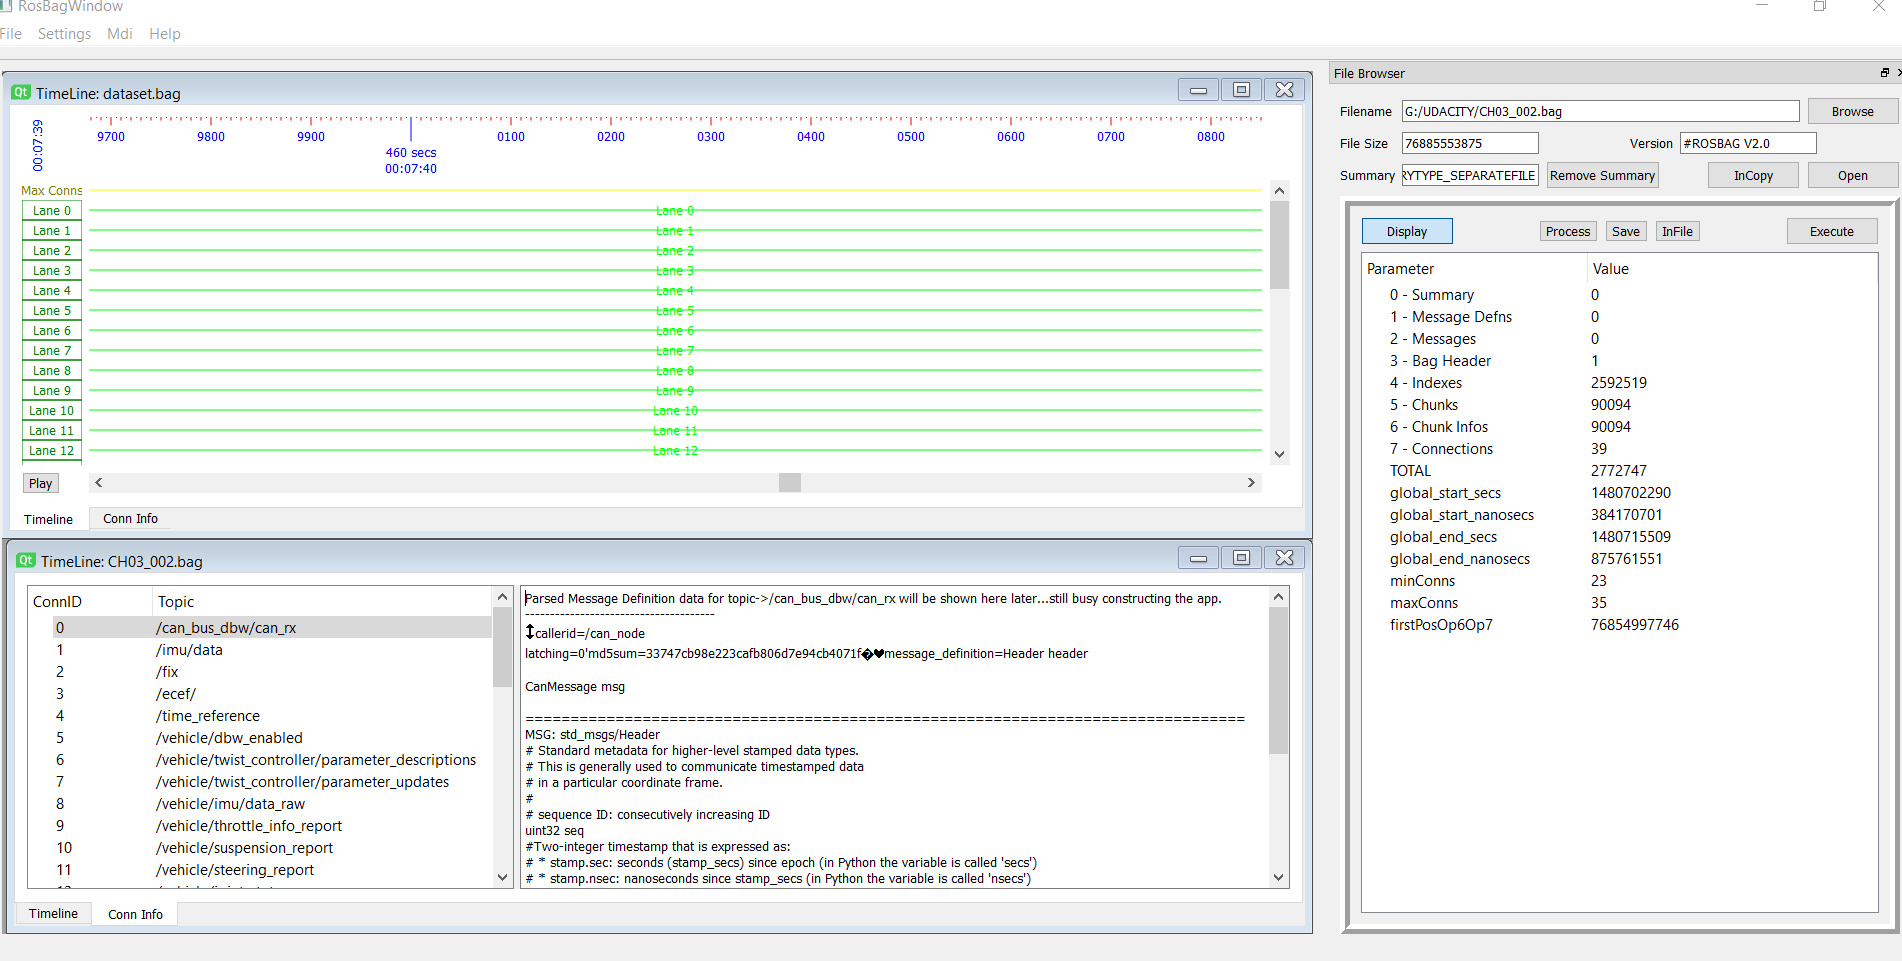Maximize the dataset.bag timeline subwindow
The image size is (1902, 961).
pyautogui.click(x=1241, y=90)
